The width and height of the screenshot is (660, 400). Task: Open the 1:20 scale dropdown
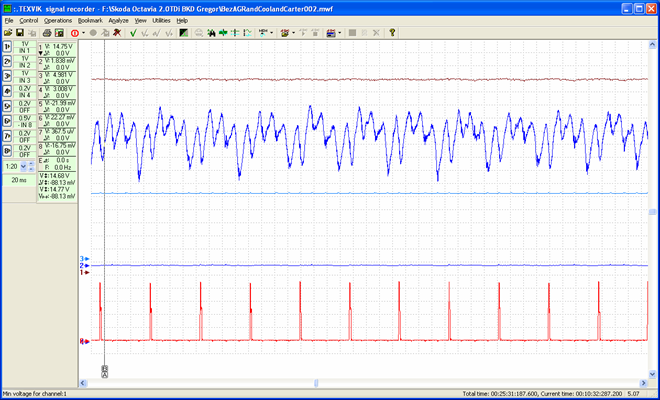pyautogui.click(x=23, y=166)
